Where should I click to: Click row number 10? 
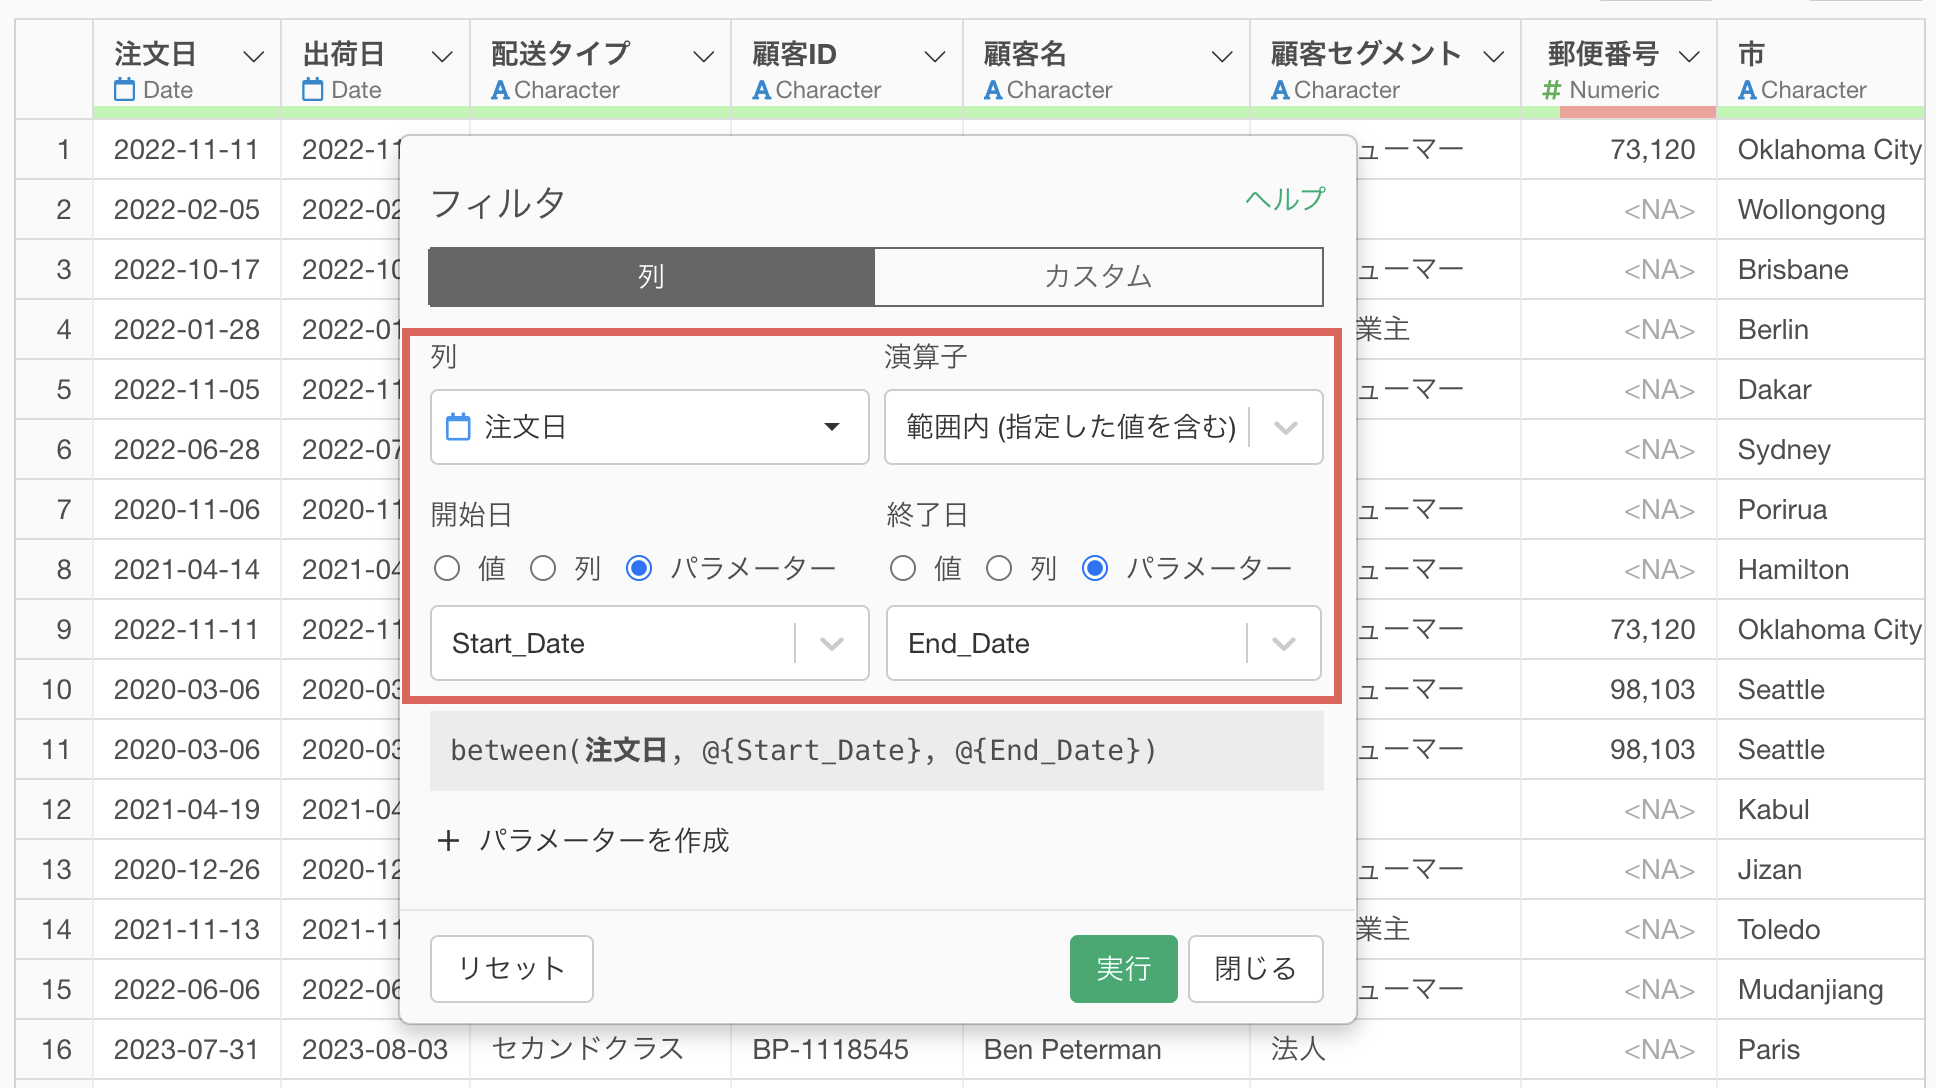coord(56,690)
